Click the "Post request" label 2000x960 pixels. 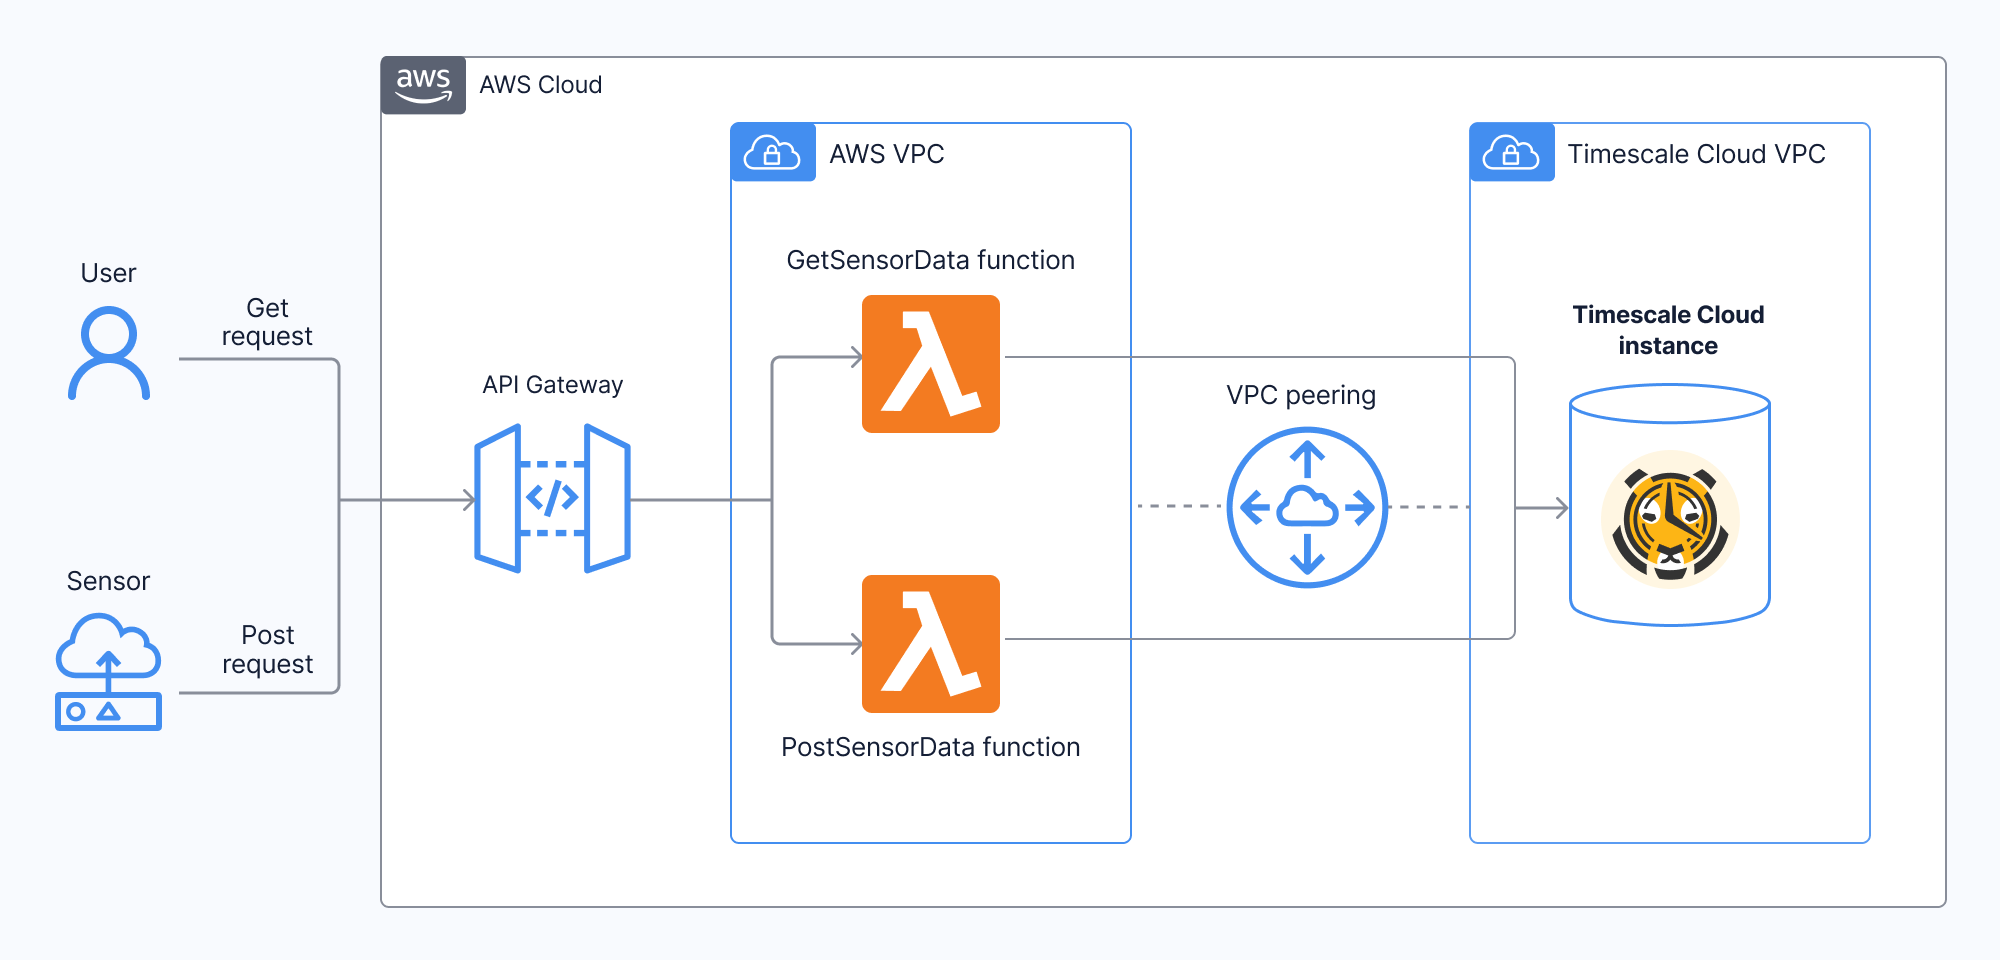click(267, 649)
